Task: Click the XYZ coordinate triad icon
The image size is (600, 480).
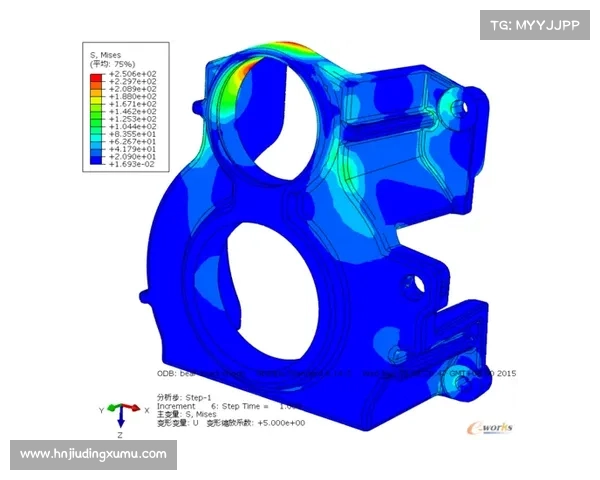Action: point(119,412)
